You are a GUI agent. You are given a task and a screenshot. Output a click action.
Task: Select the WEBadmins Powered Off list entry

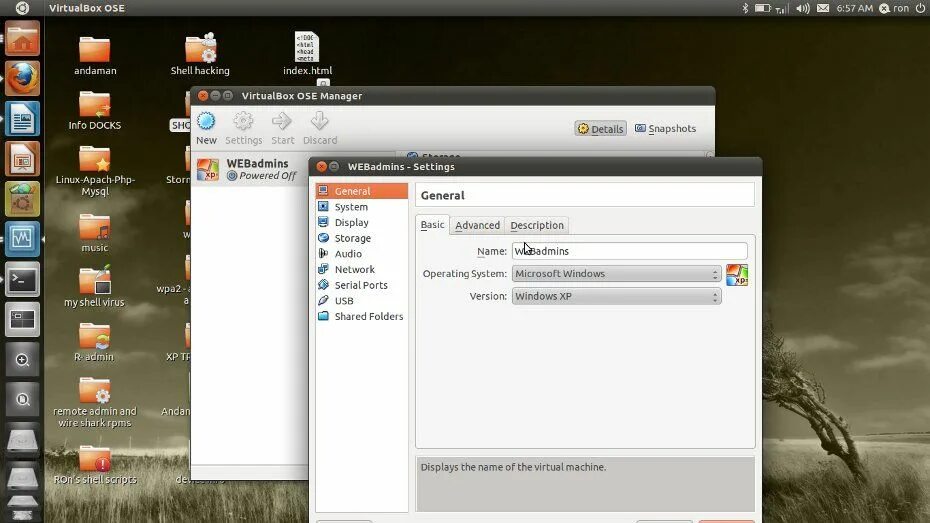coord(250,170)
